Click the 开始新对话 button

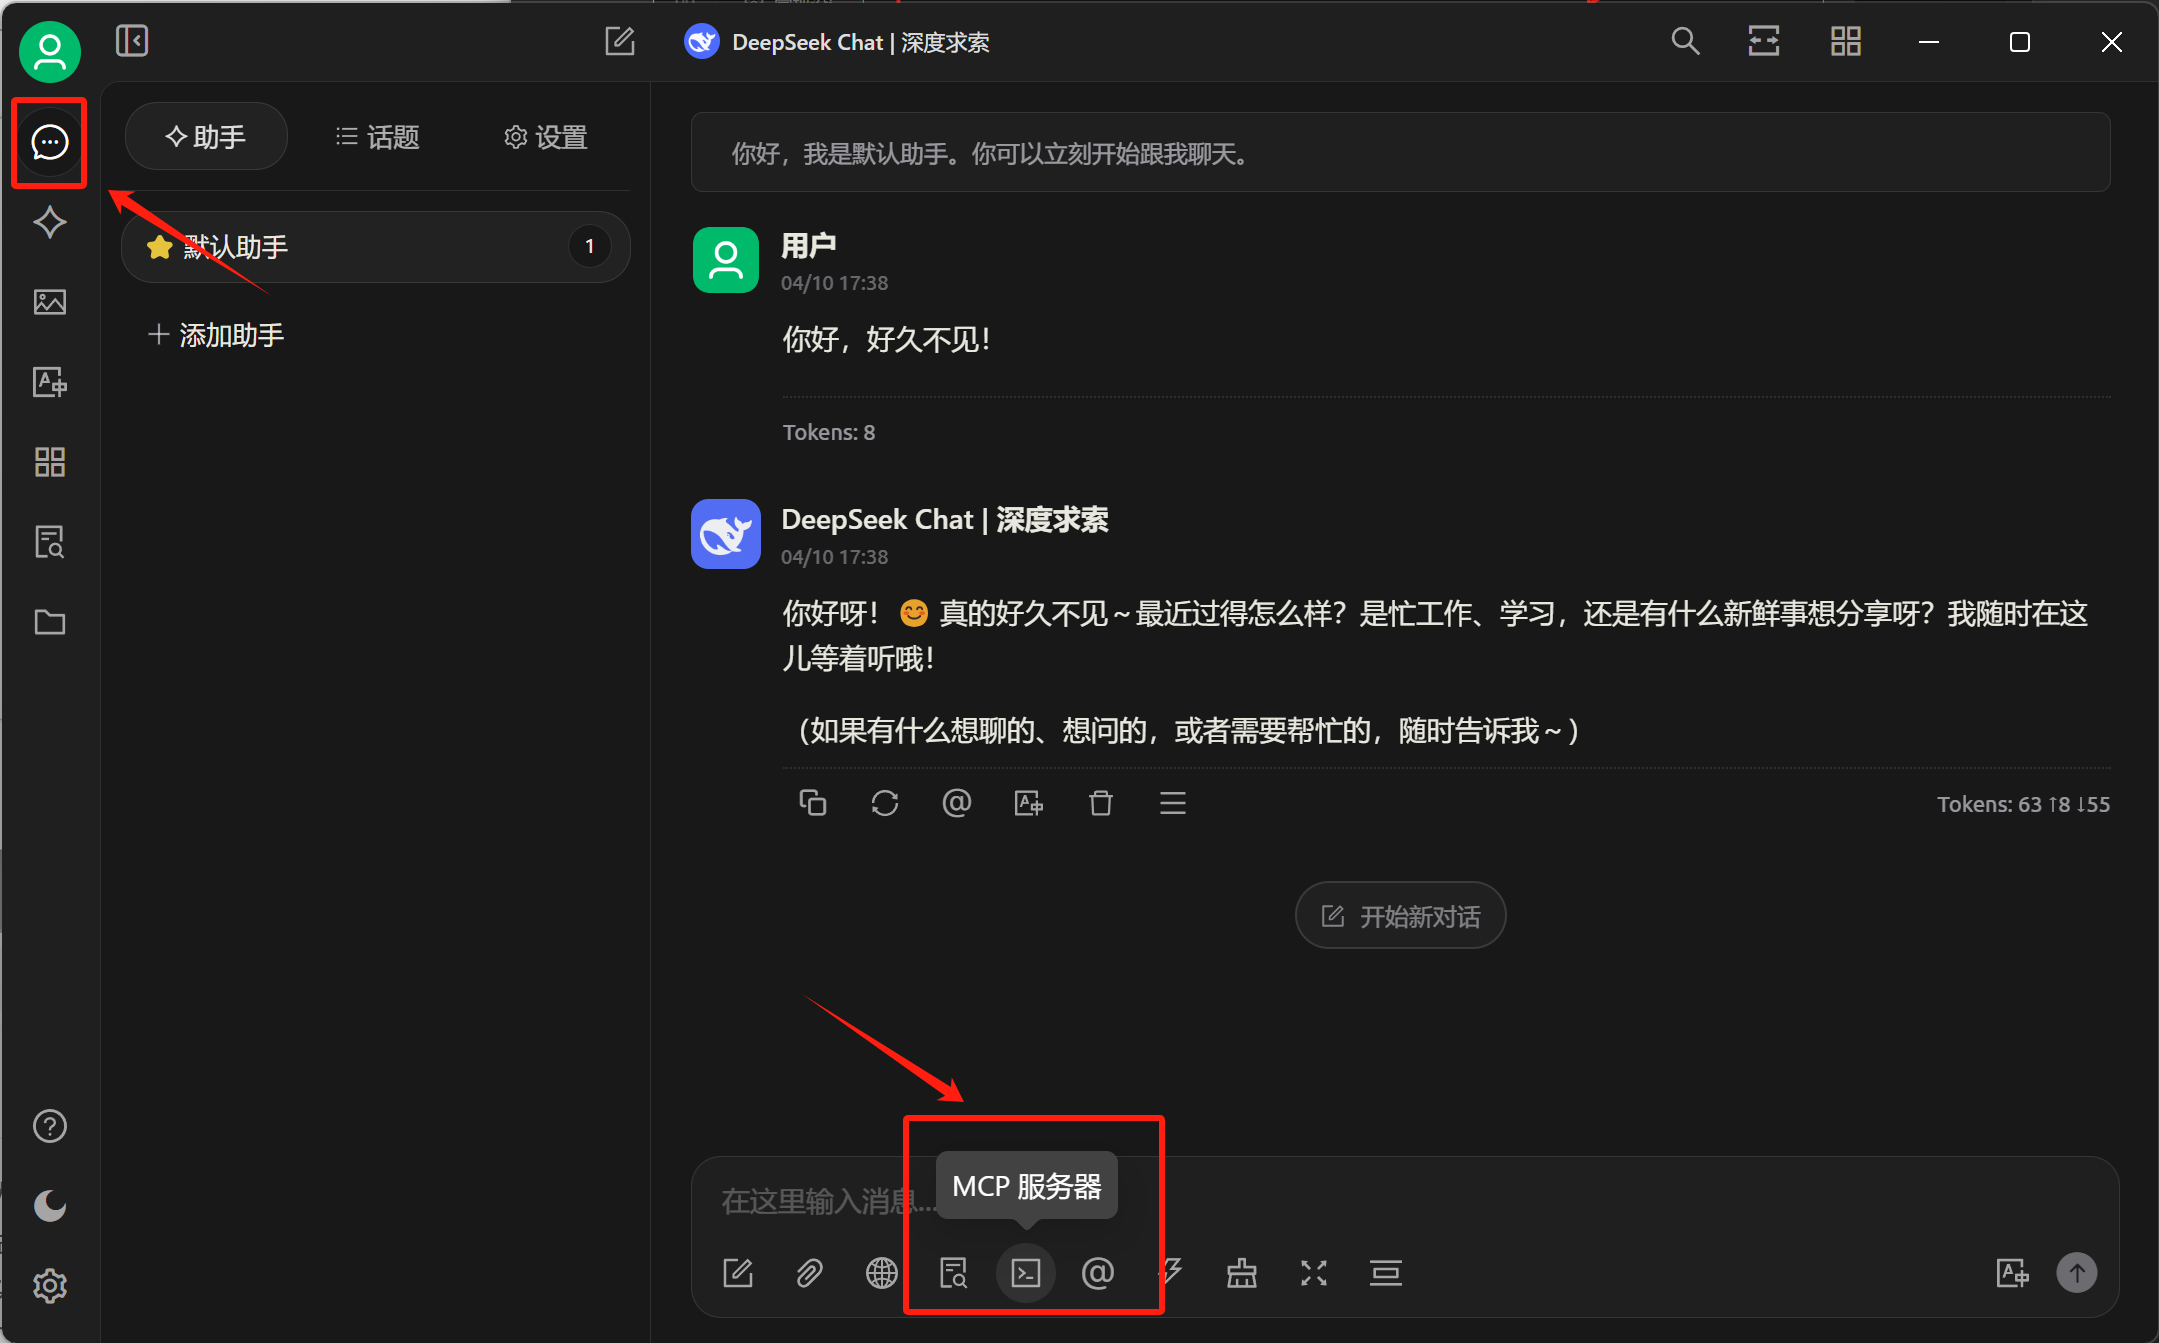1400,916
